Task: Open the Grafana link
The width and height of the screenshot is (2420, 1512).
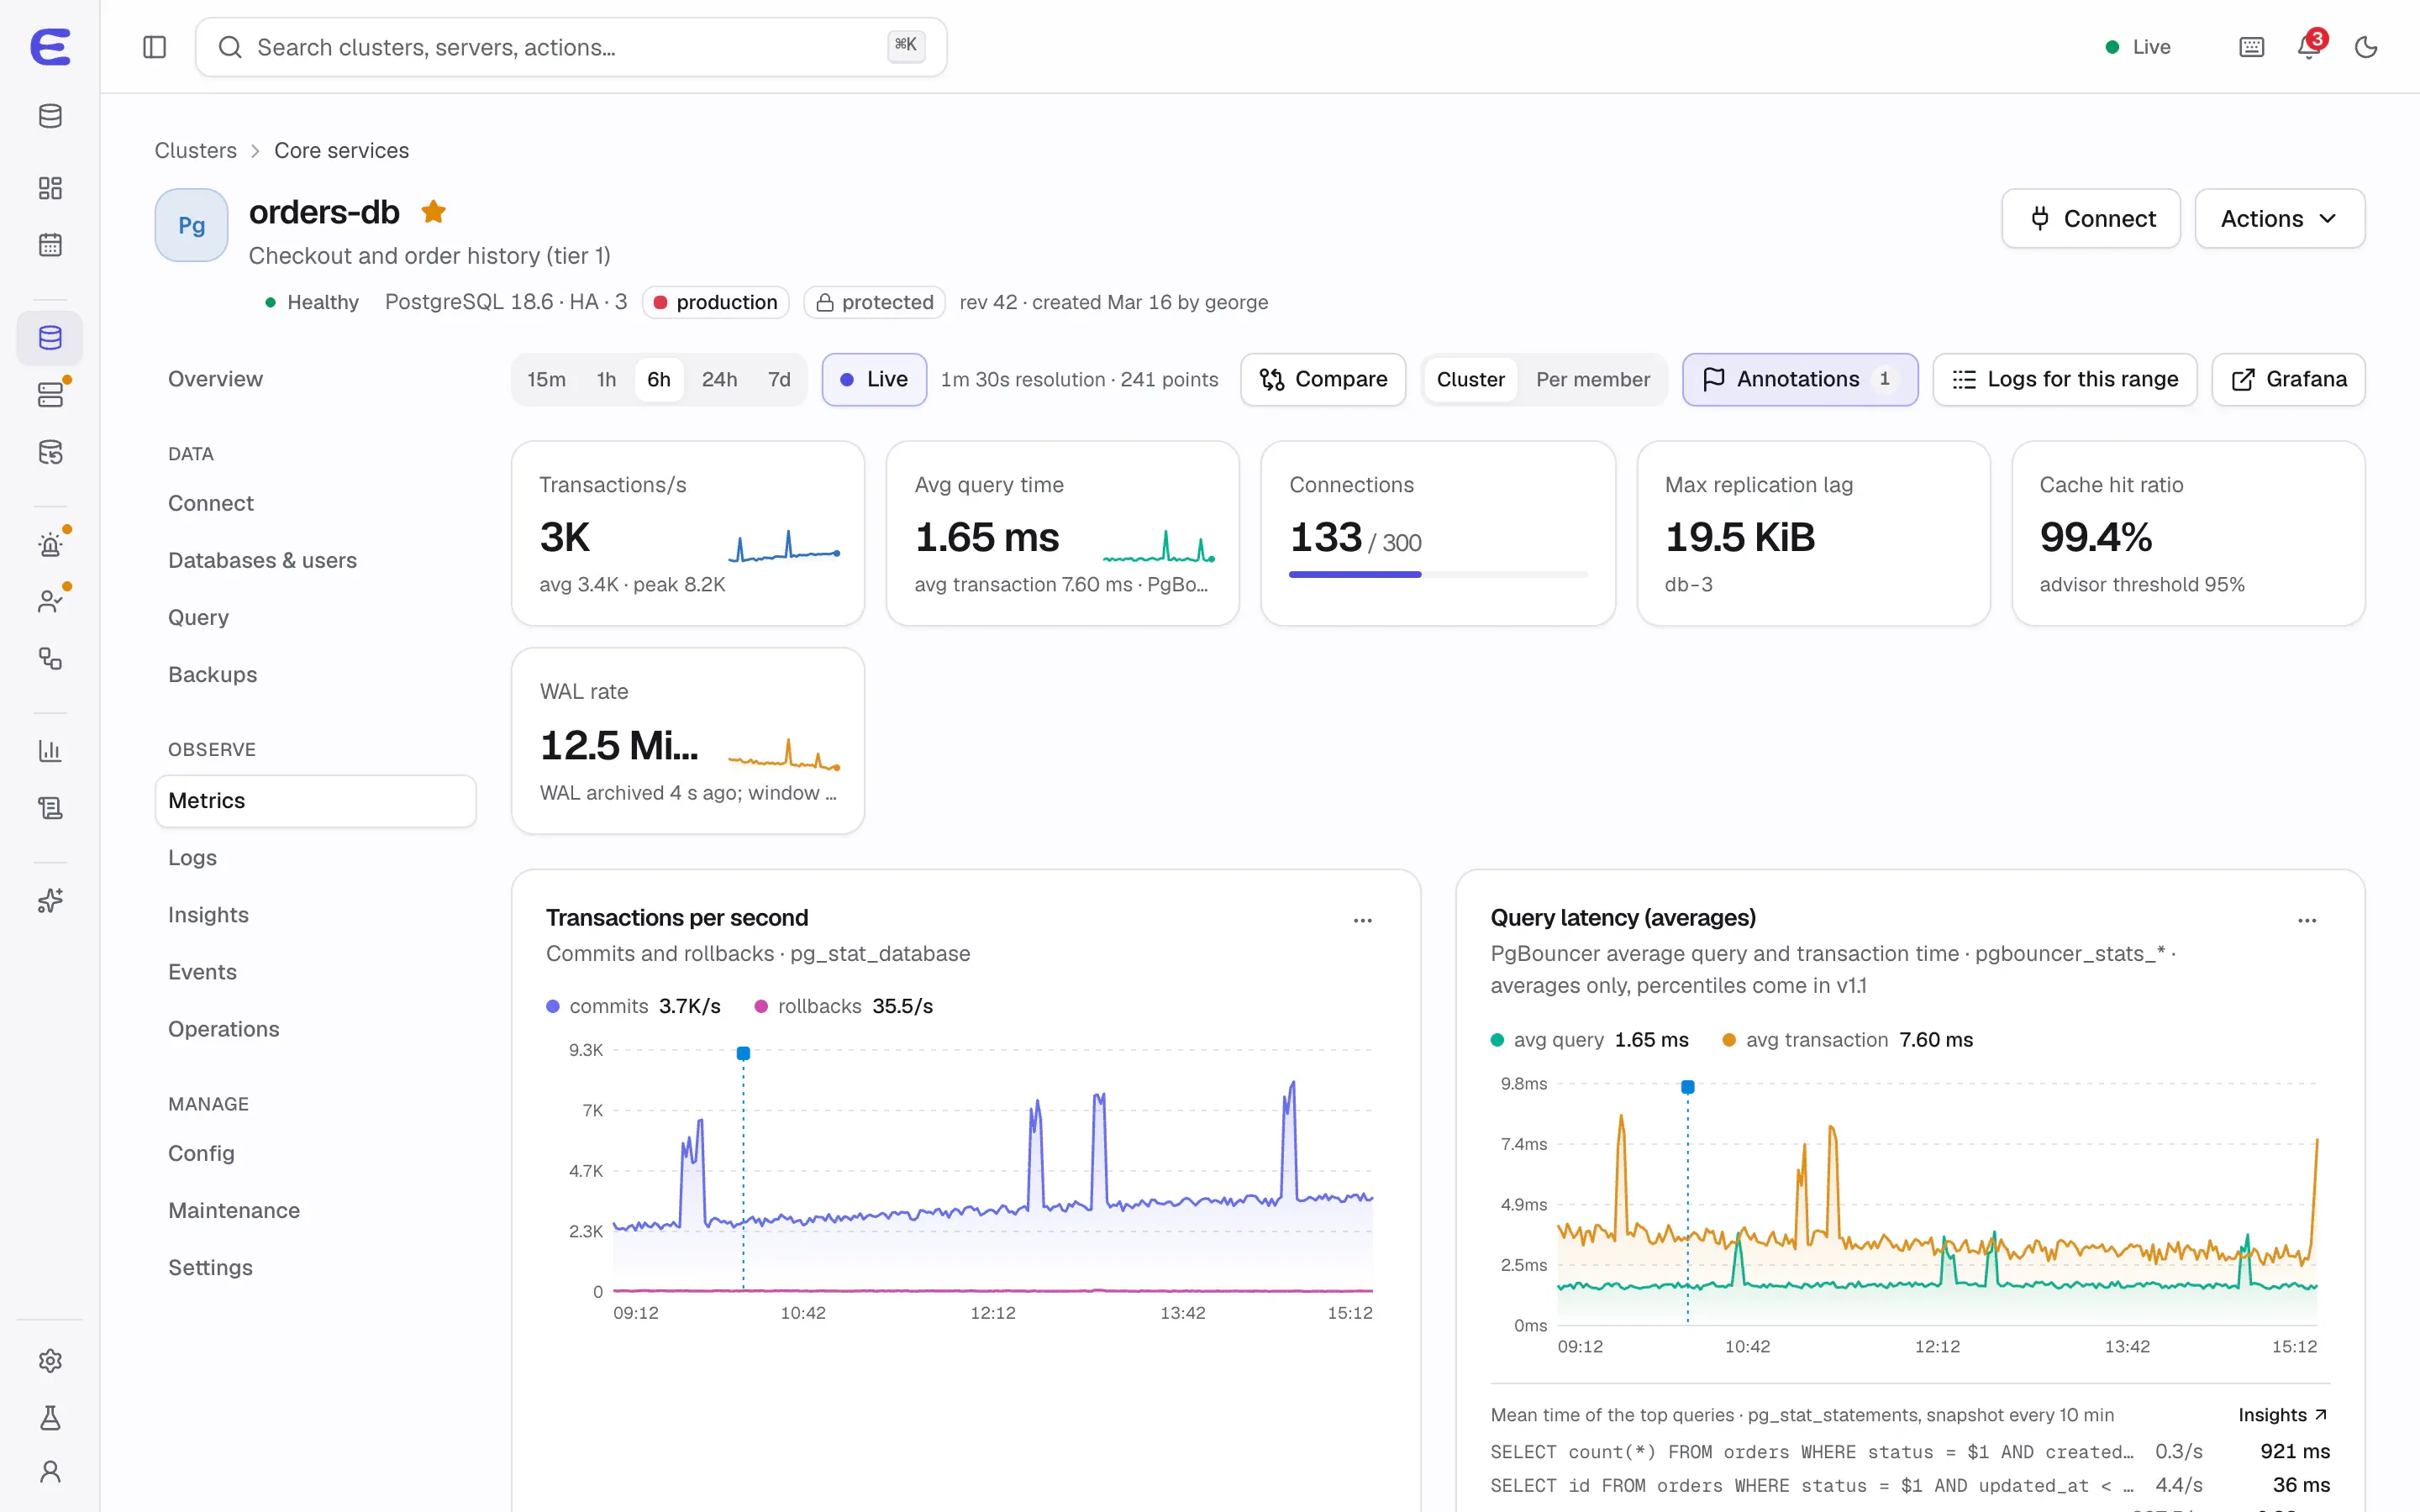Action: point(2288,379)
